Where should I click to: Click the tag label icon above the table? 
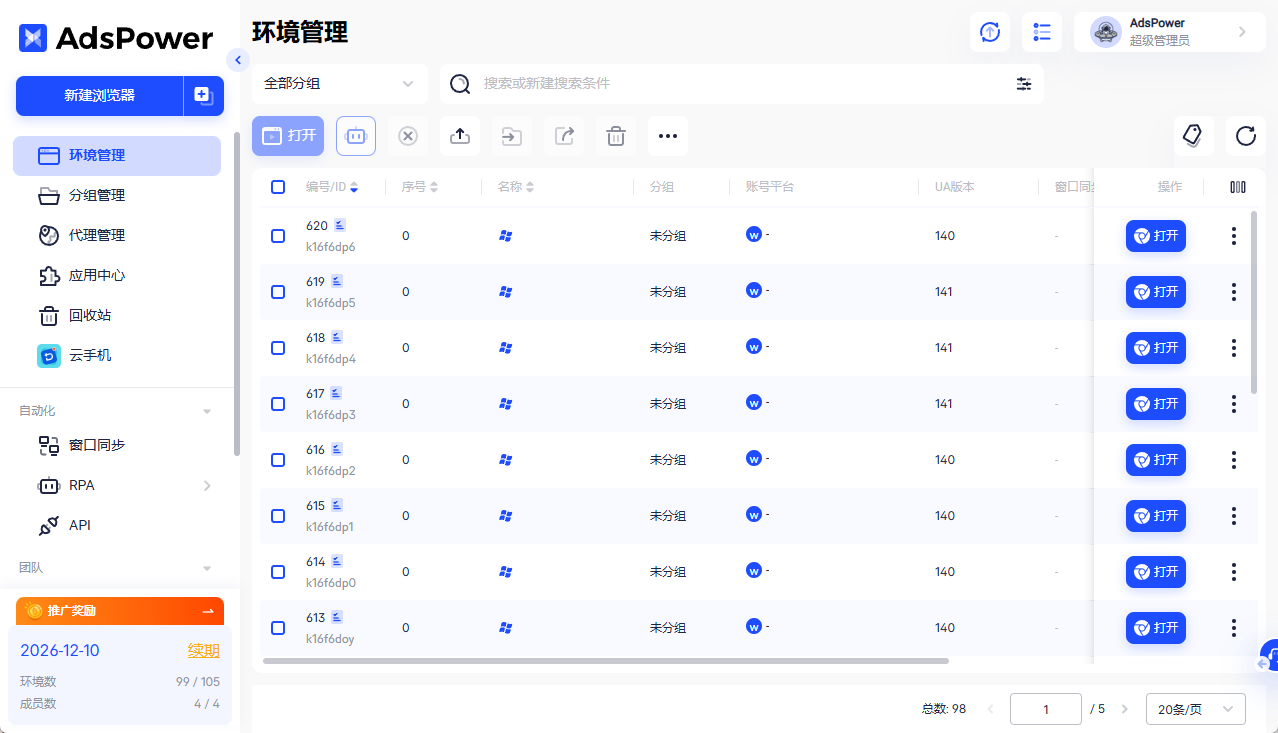pos(1193,135)
